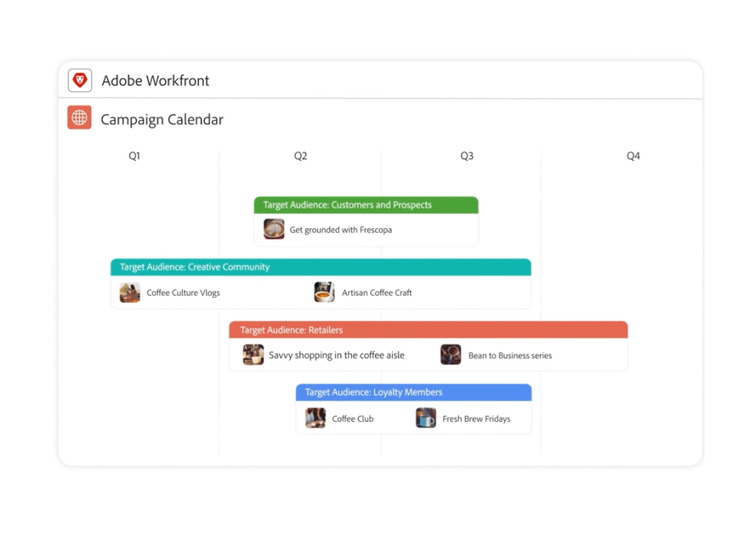Click the blue Loyalty Members audience bar
750x547 pixels.
click(x=413, y=392)
